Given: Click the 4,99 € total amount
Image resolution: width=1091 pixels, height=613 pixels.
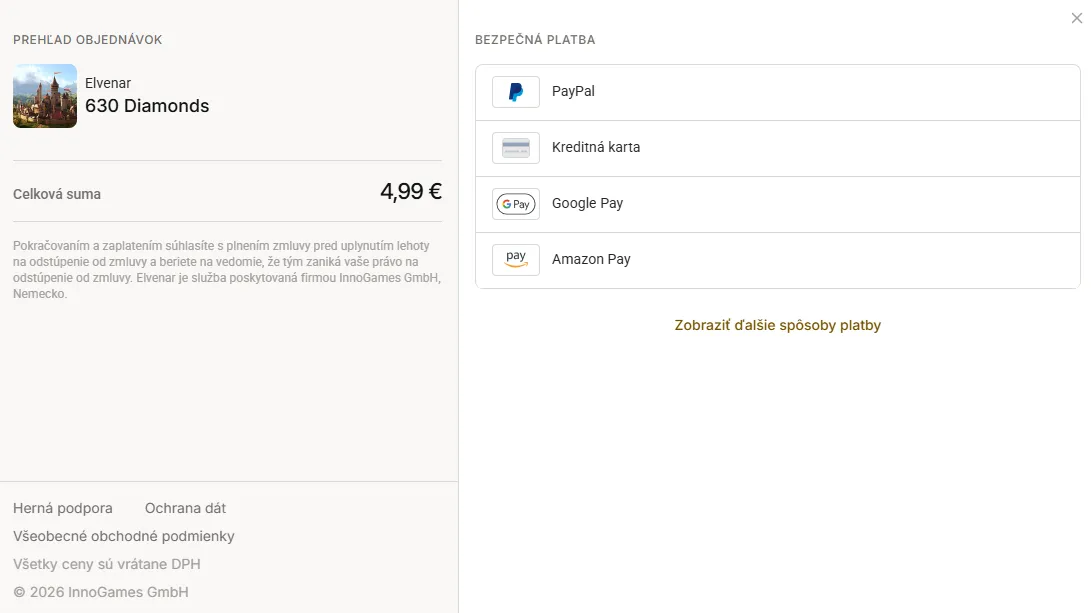Looking at the screenshot, I should (x=411, y=191).
